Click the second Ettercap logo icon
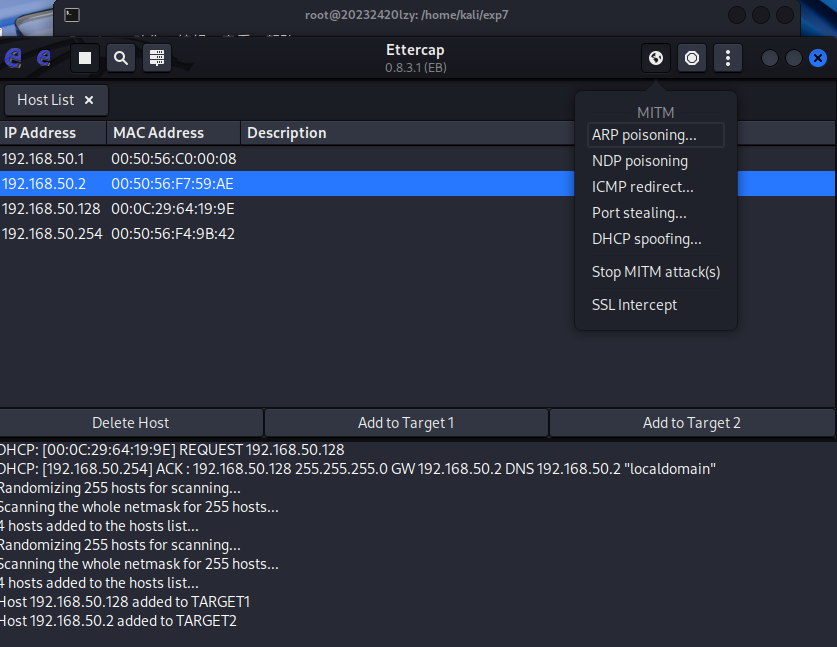The image size is (837, 647). (44, 58)
